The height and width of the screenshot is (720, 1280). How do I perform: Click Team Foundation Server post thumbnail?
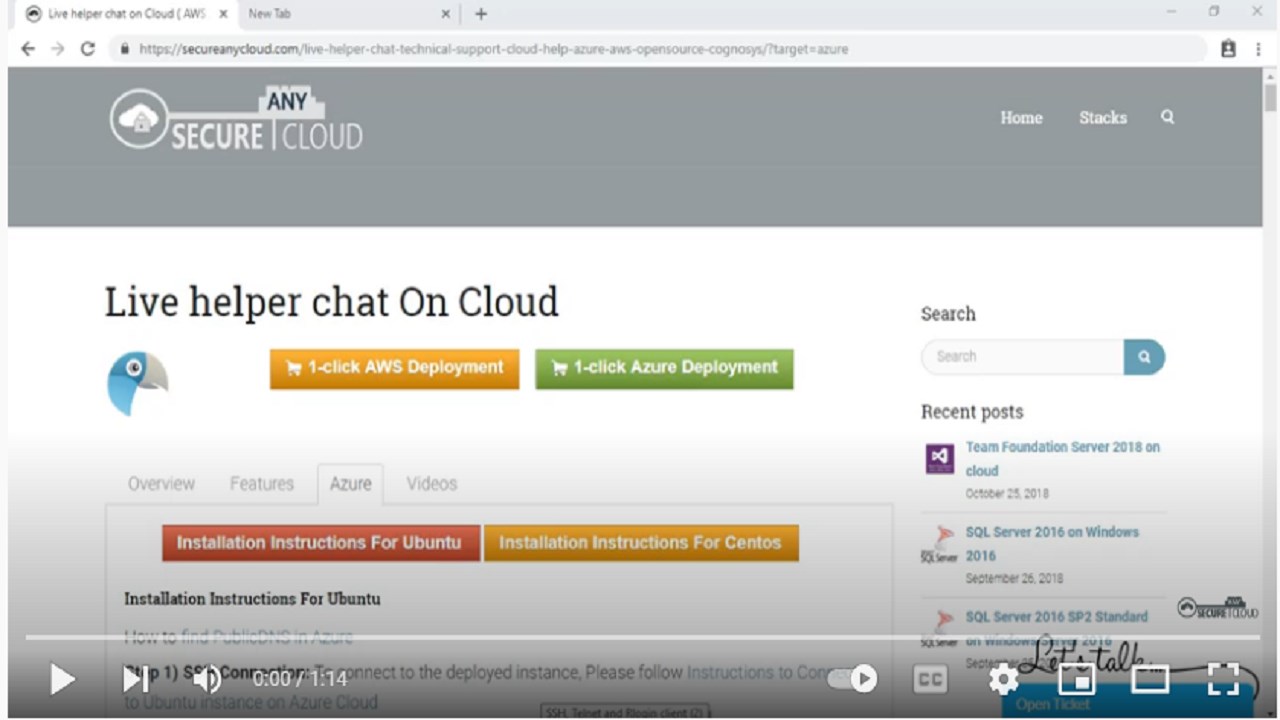940,459
